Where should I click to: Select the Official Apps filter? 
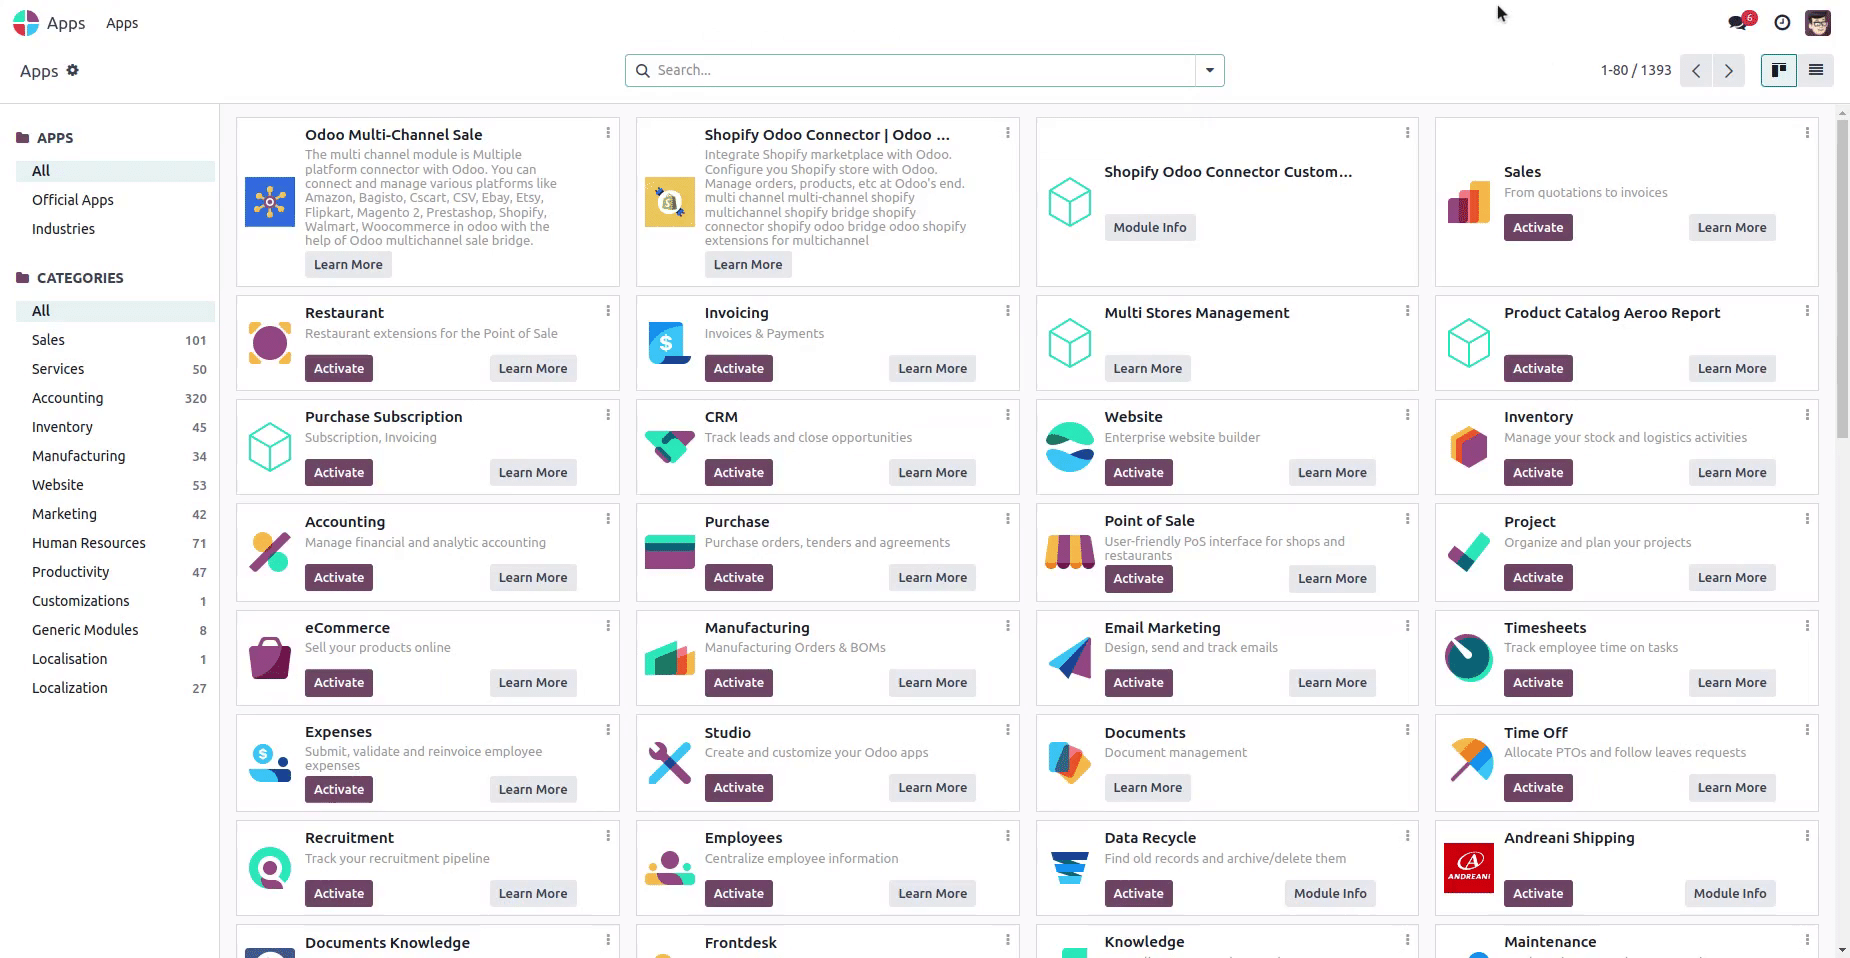point(73,200)
